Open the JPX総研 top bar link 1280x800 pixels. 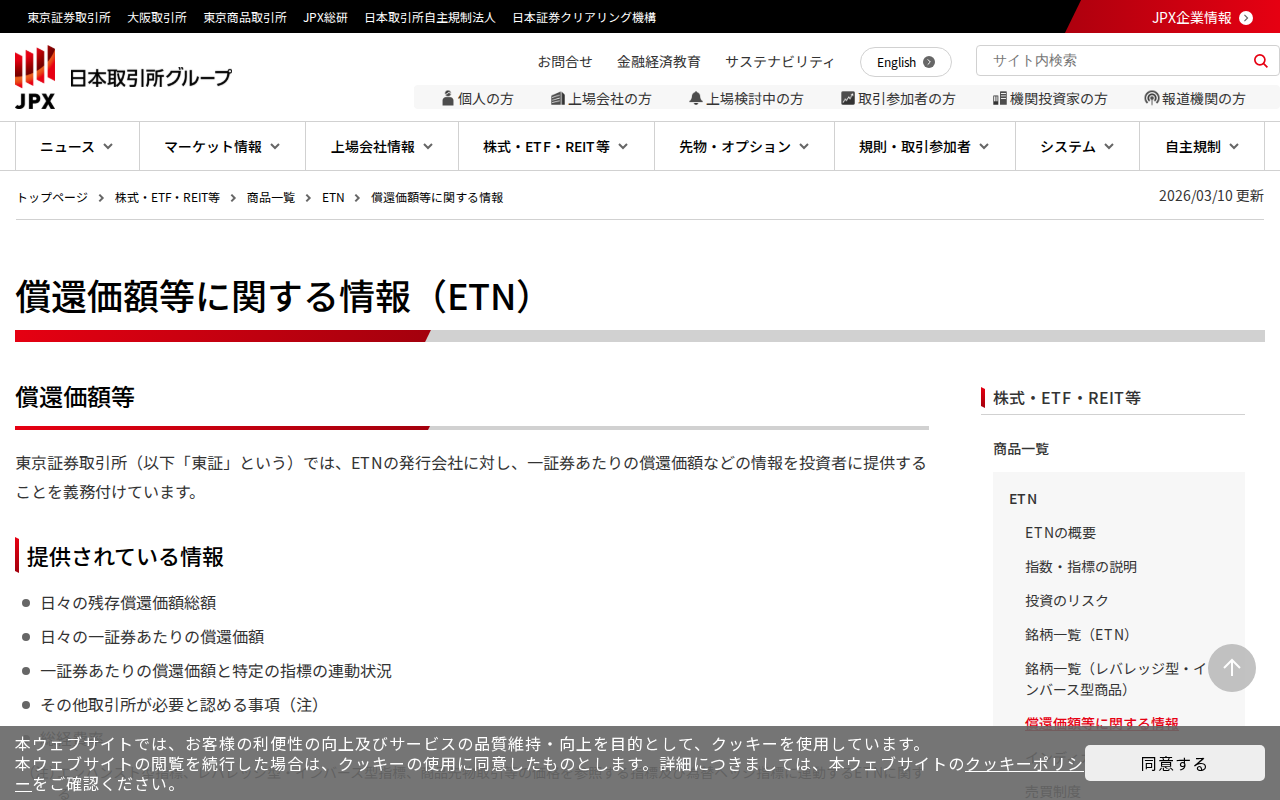point(326,17)
